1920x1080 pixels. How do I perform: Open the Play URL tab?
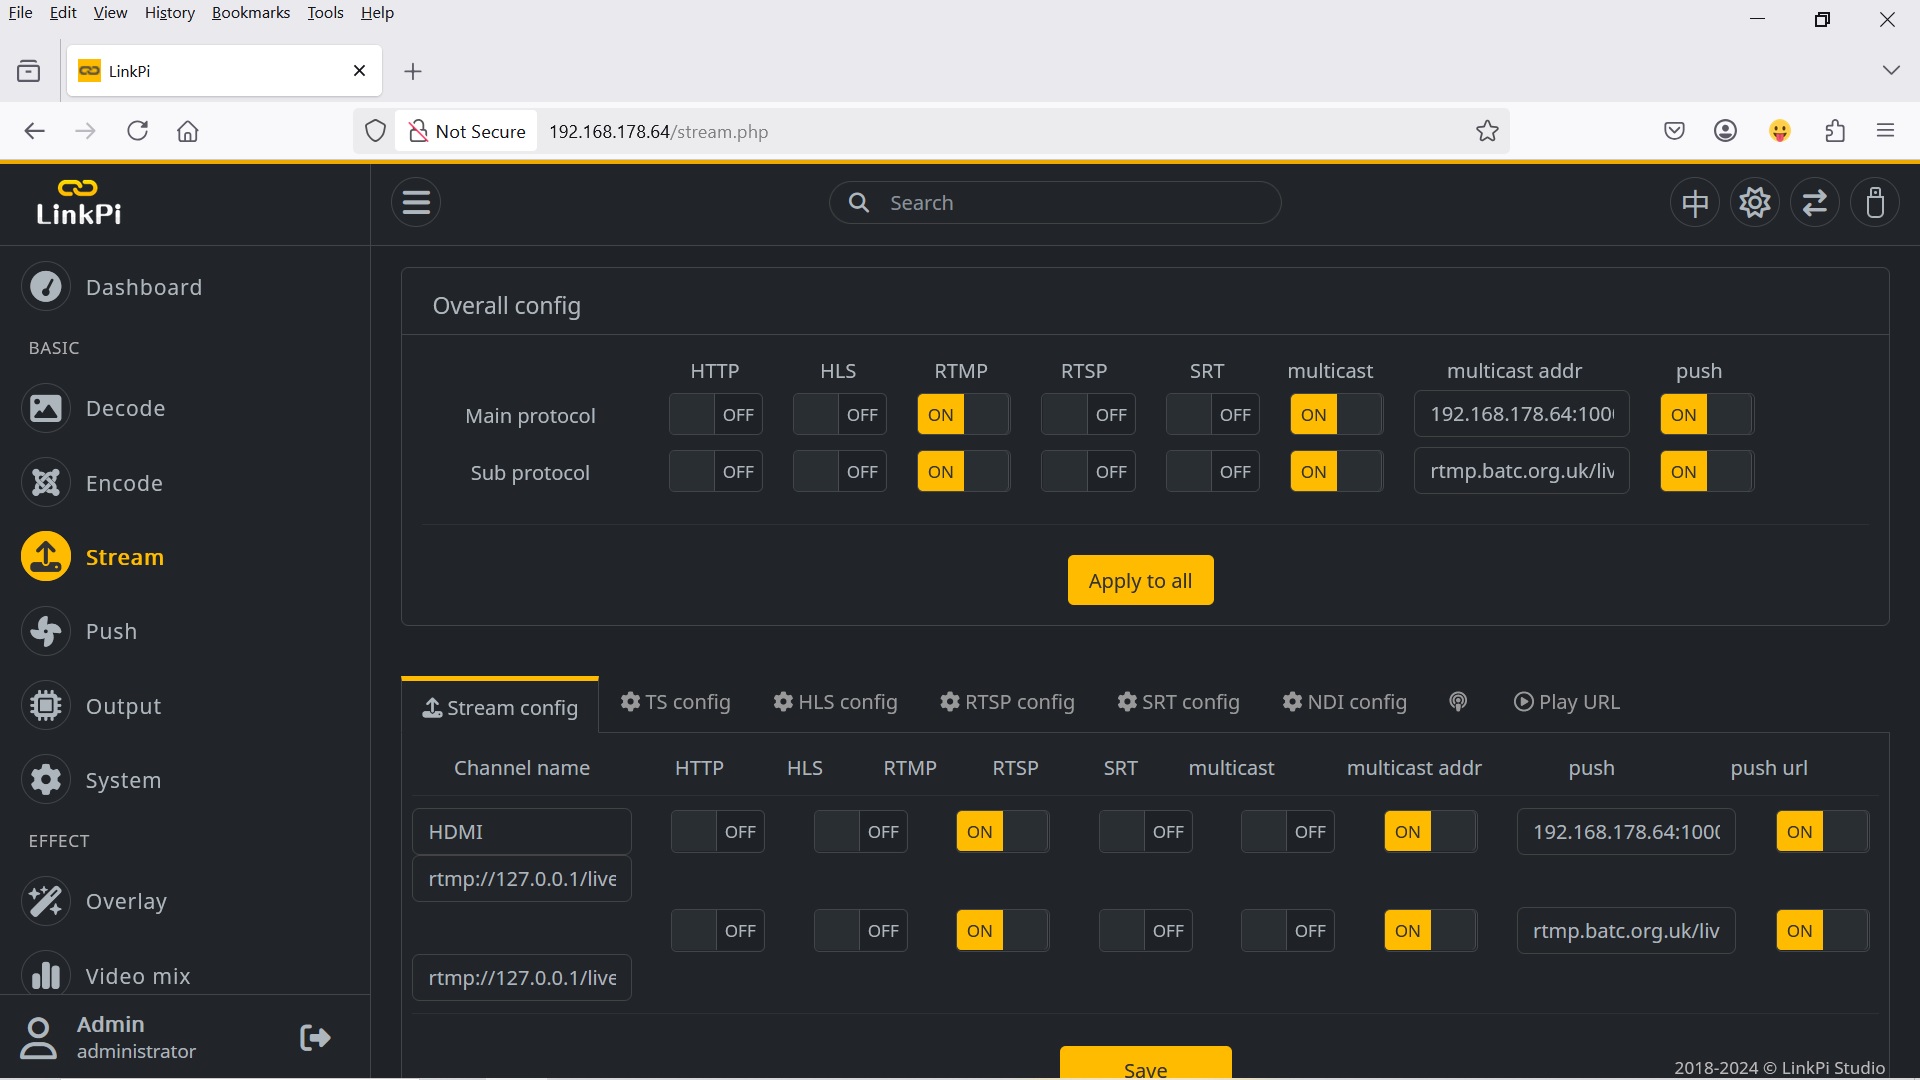1566,702
